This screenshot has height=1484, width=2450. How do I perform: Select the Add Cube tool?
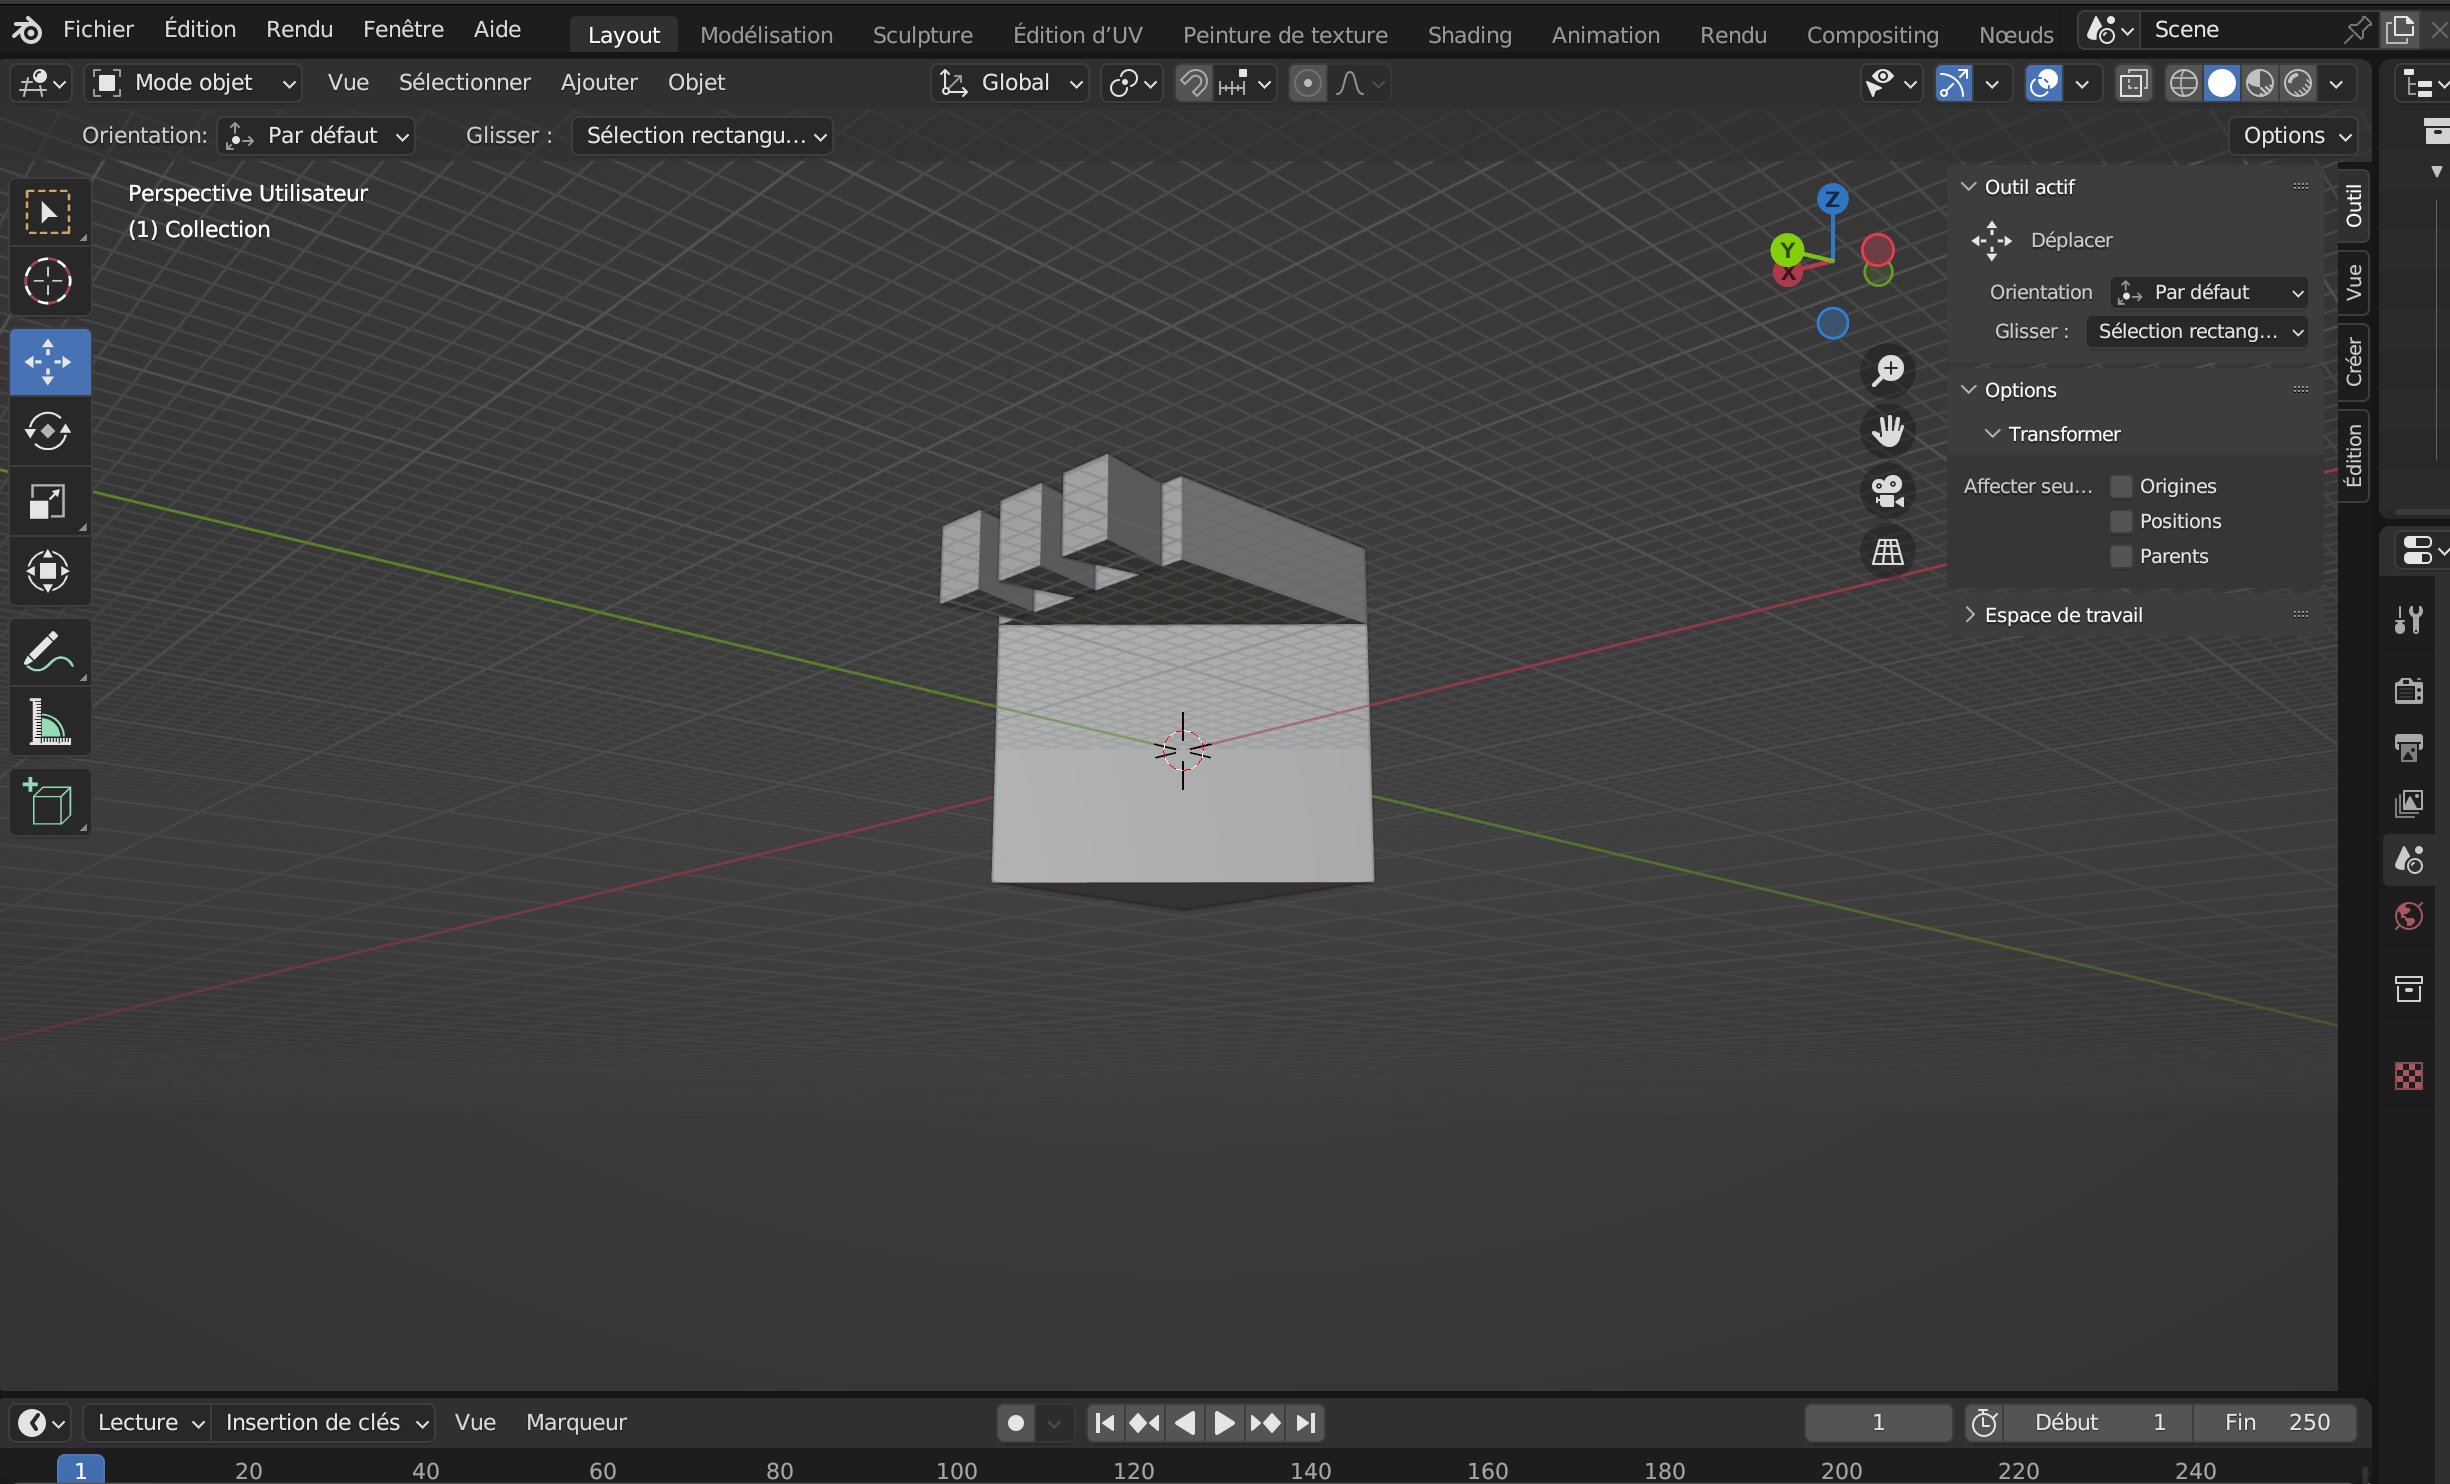tap(48, 803)
